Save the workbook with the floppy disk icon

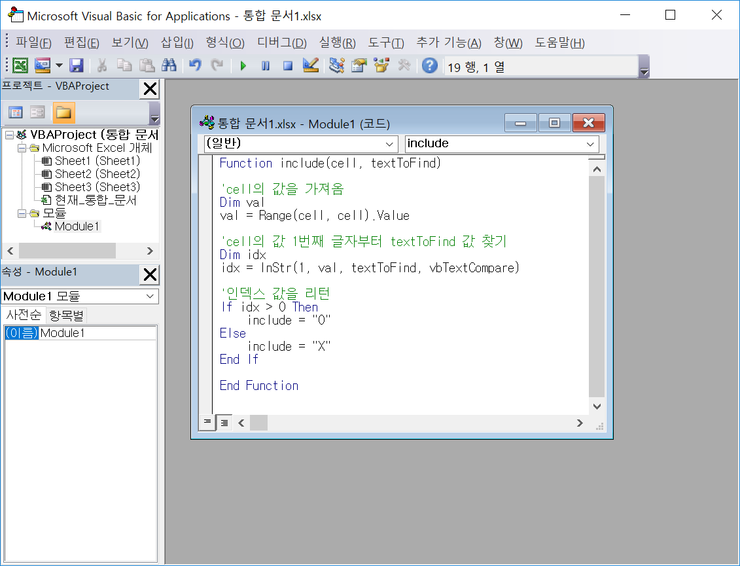coord(75,66)
